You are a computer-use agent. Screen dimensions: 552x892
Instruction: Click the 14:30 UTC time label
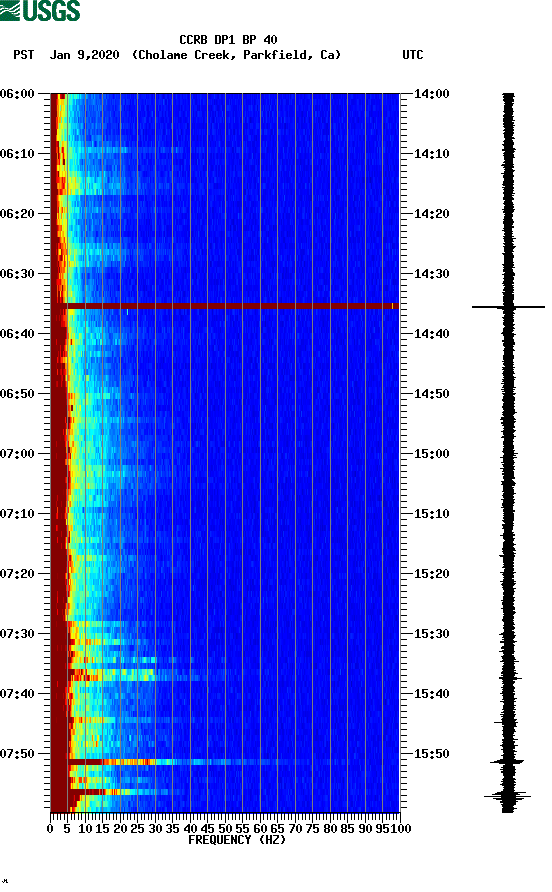pyautogui.click(x=432, y=274)
